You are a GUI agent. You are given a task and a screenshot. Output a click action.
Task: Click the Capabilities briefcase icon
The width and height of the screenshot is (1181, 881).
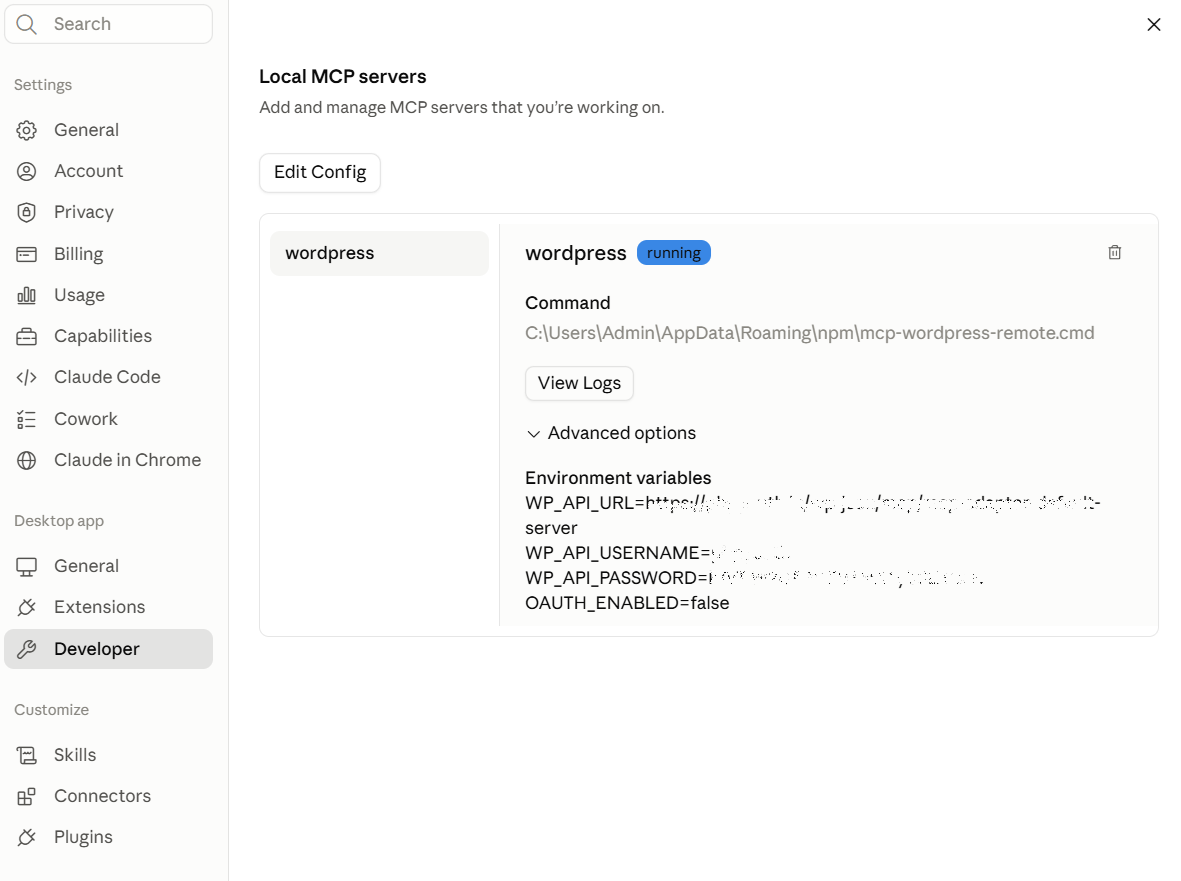click(26, 337)
